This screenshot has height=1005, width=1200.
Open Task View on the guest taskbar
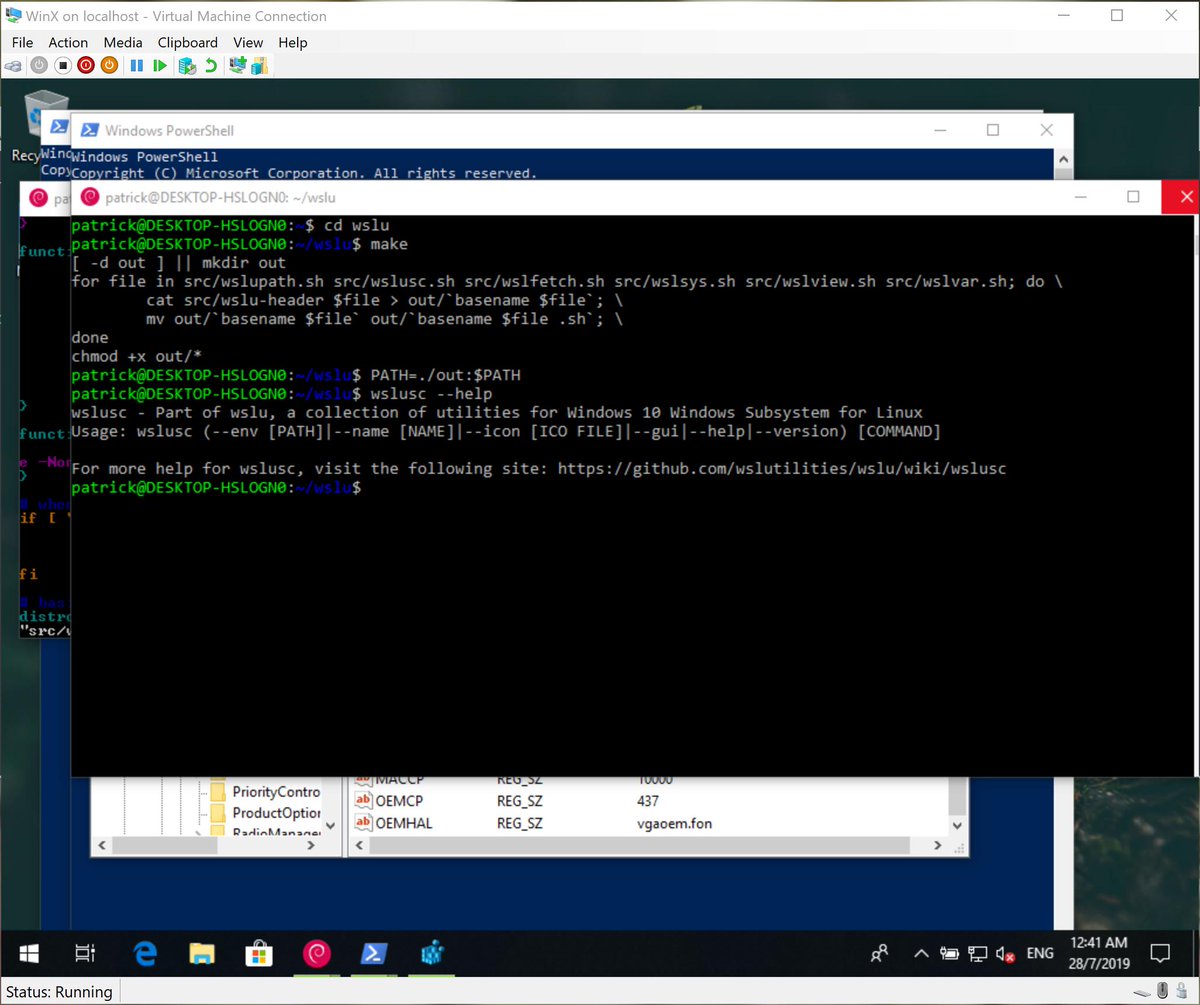(x=86, y=953)
